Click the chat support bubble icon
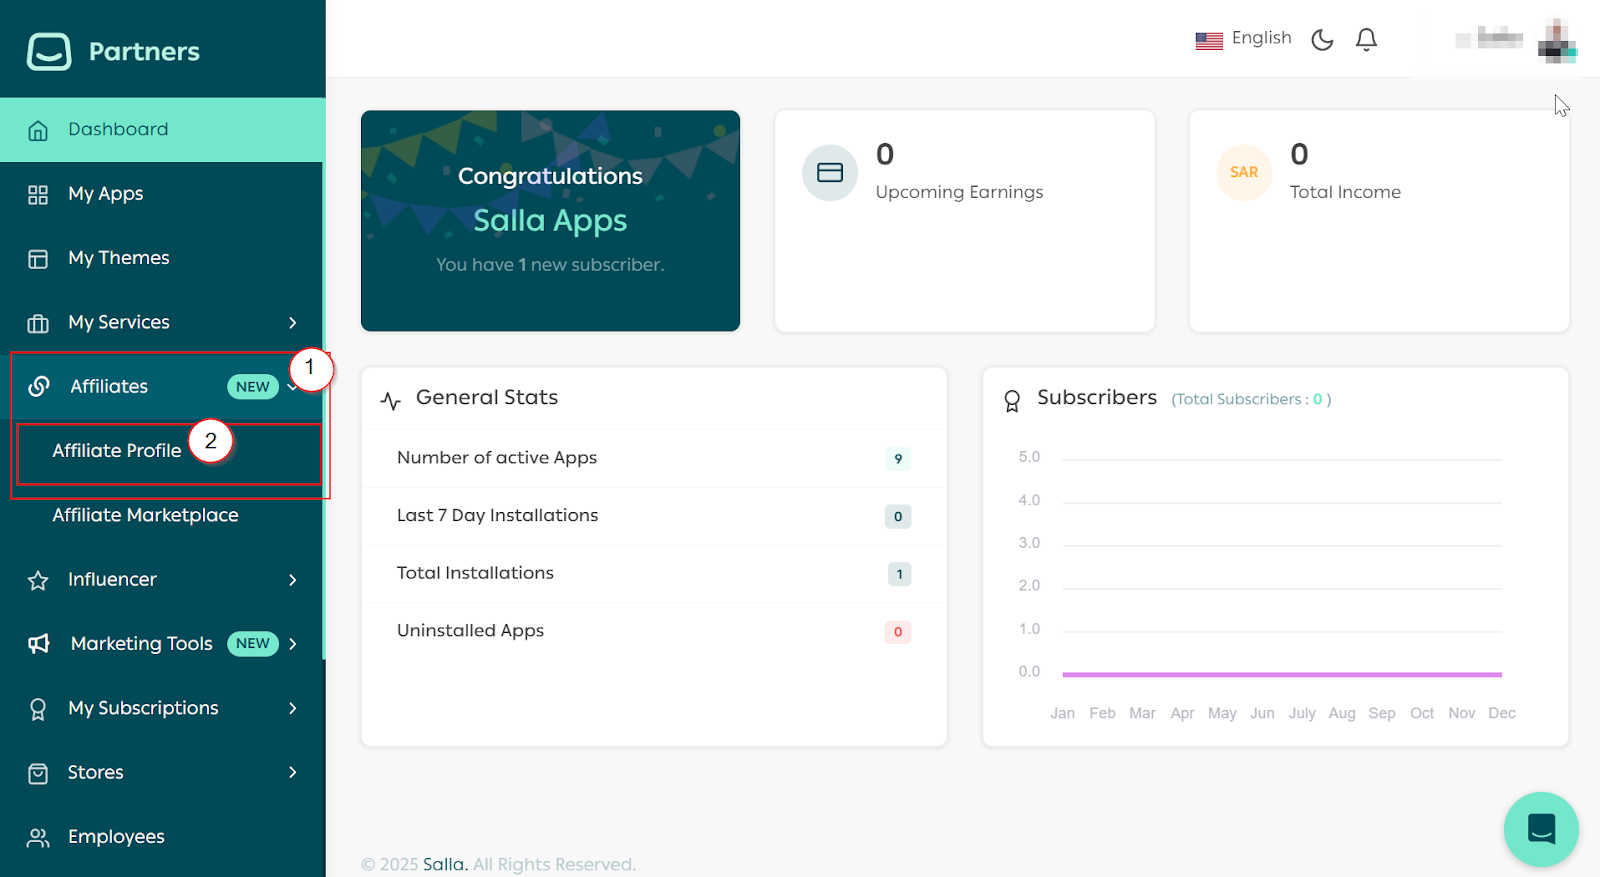This screenshot has width=1600, height=877. (x=1540, y=828)
